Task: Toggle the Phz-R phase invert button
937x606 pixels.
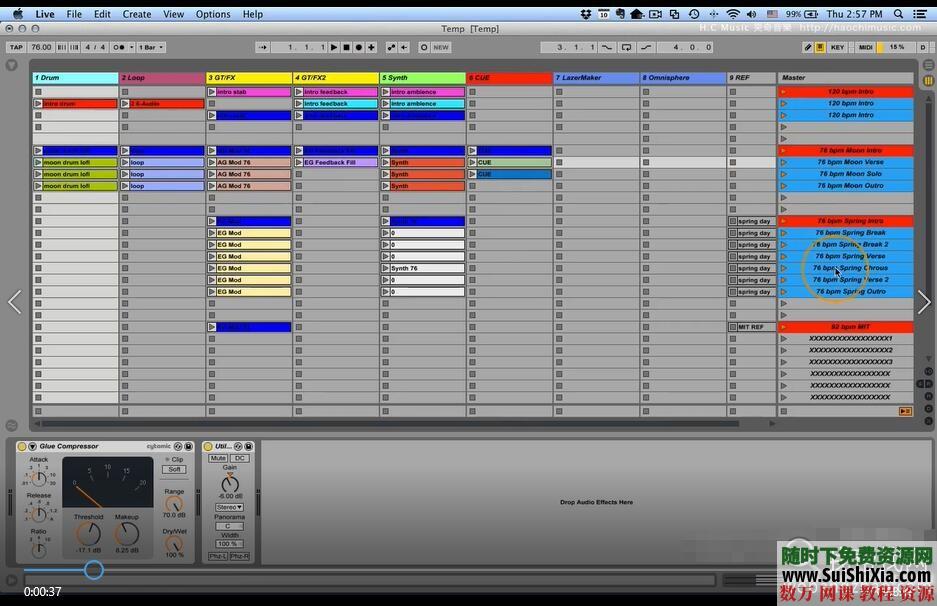Action: 240,556
